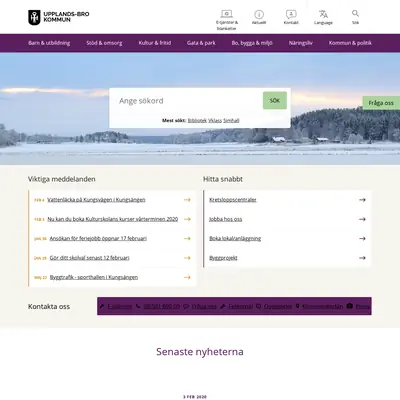
Task: Open the Jobba hos oss link
Action: pyautogui.click(x=226, y=219)
